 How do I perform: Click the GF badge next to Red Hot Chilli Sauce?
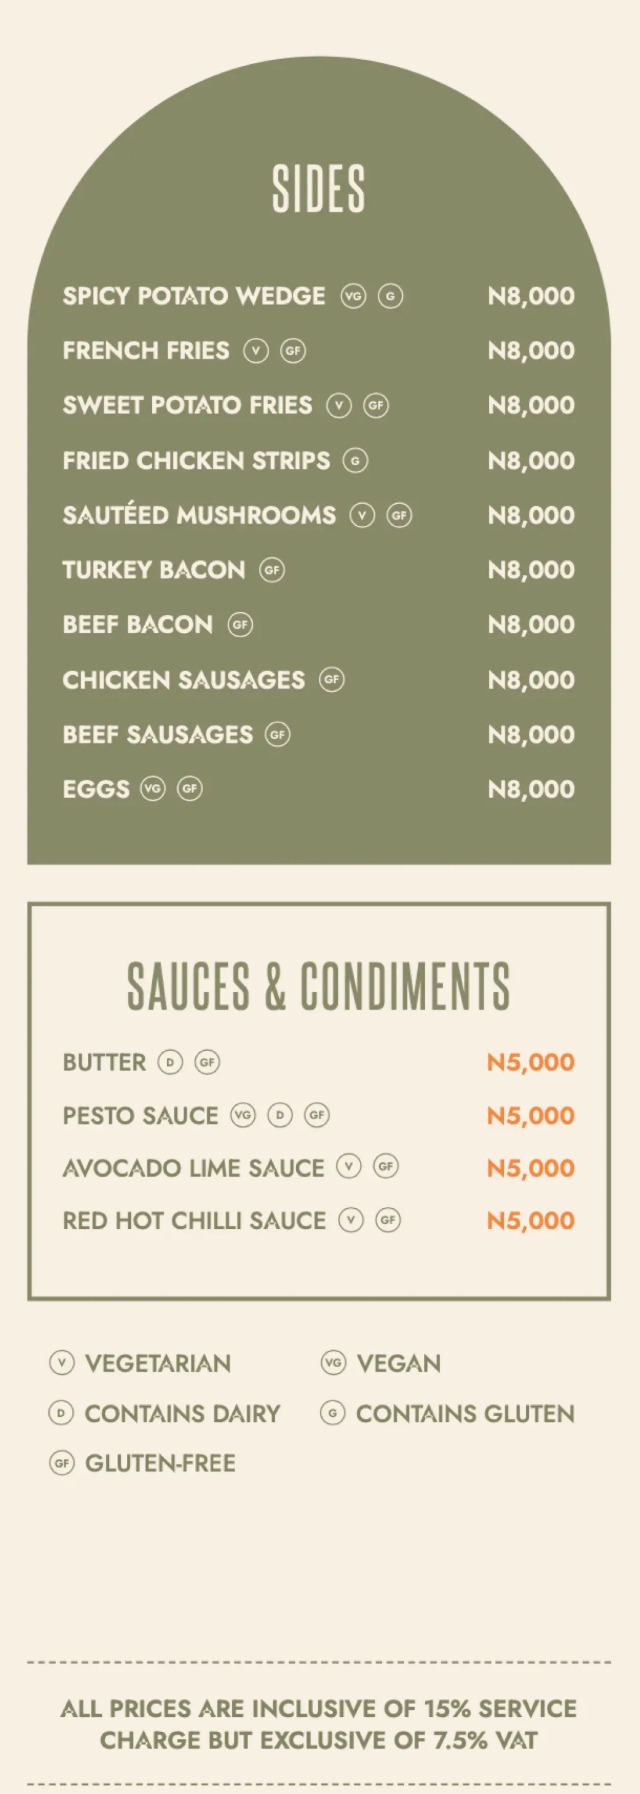pos(388,1220)
